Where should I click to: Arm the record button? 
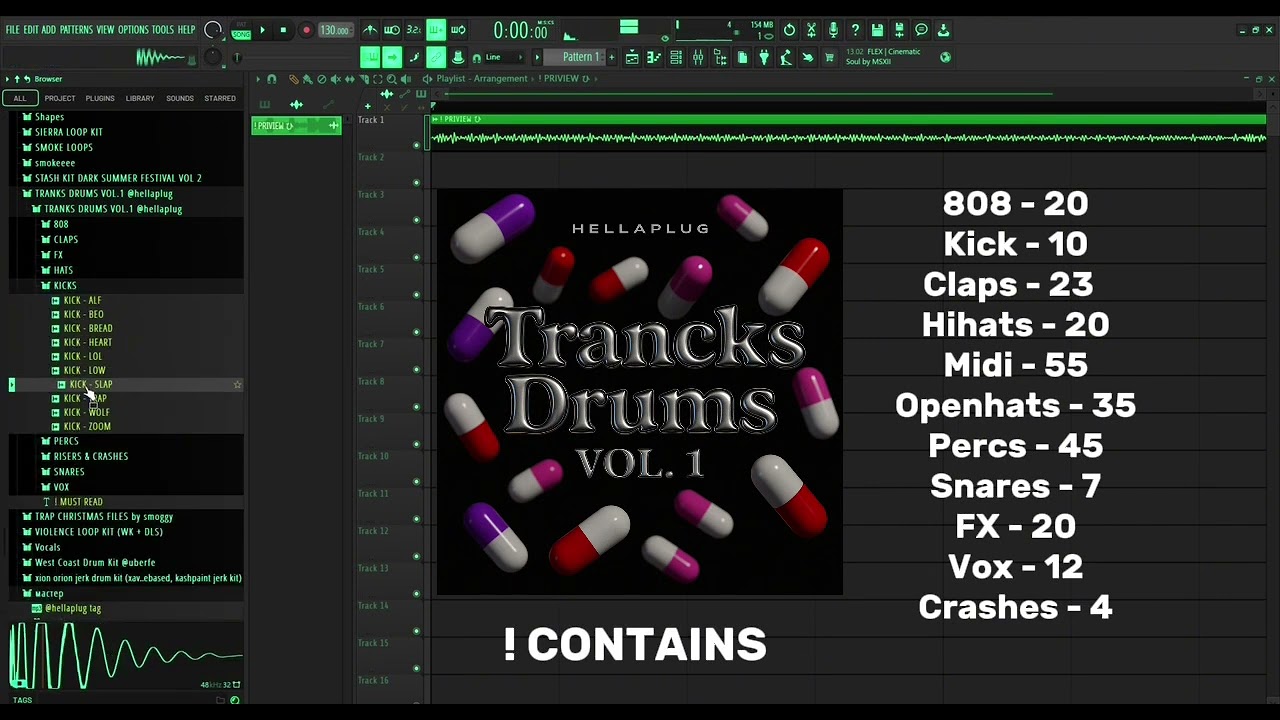click(x=306, y=30)
